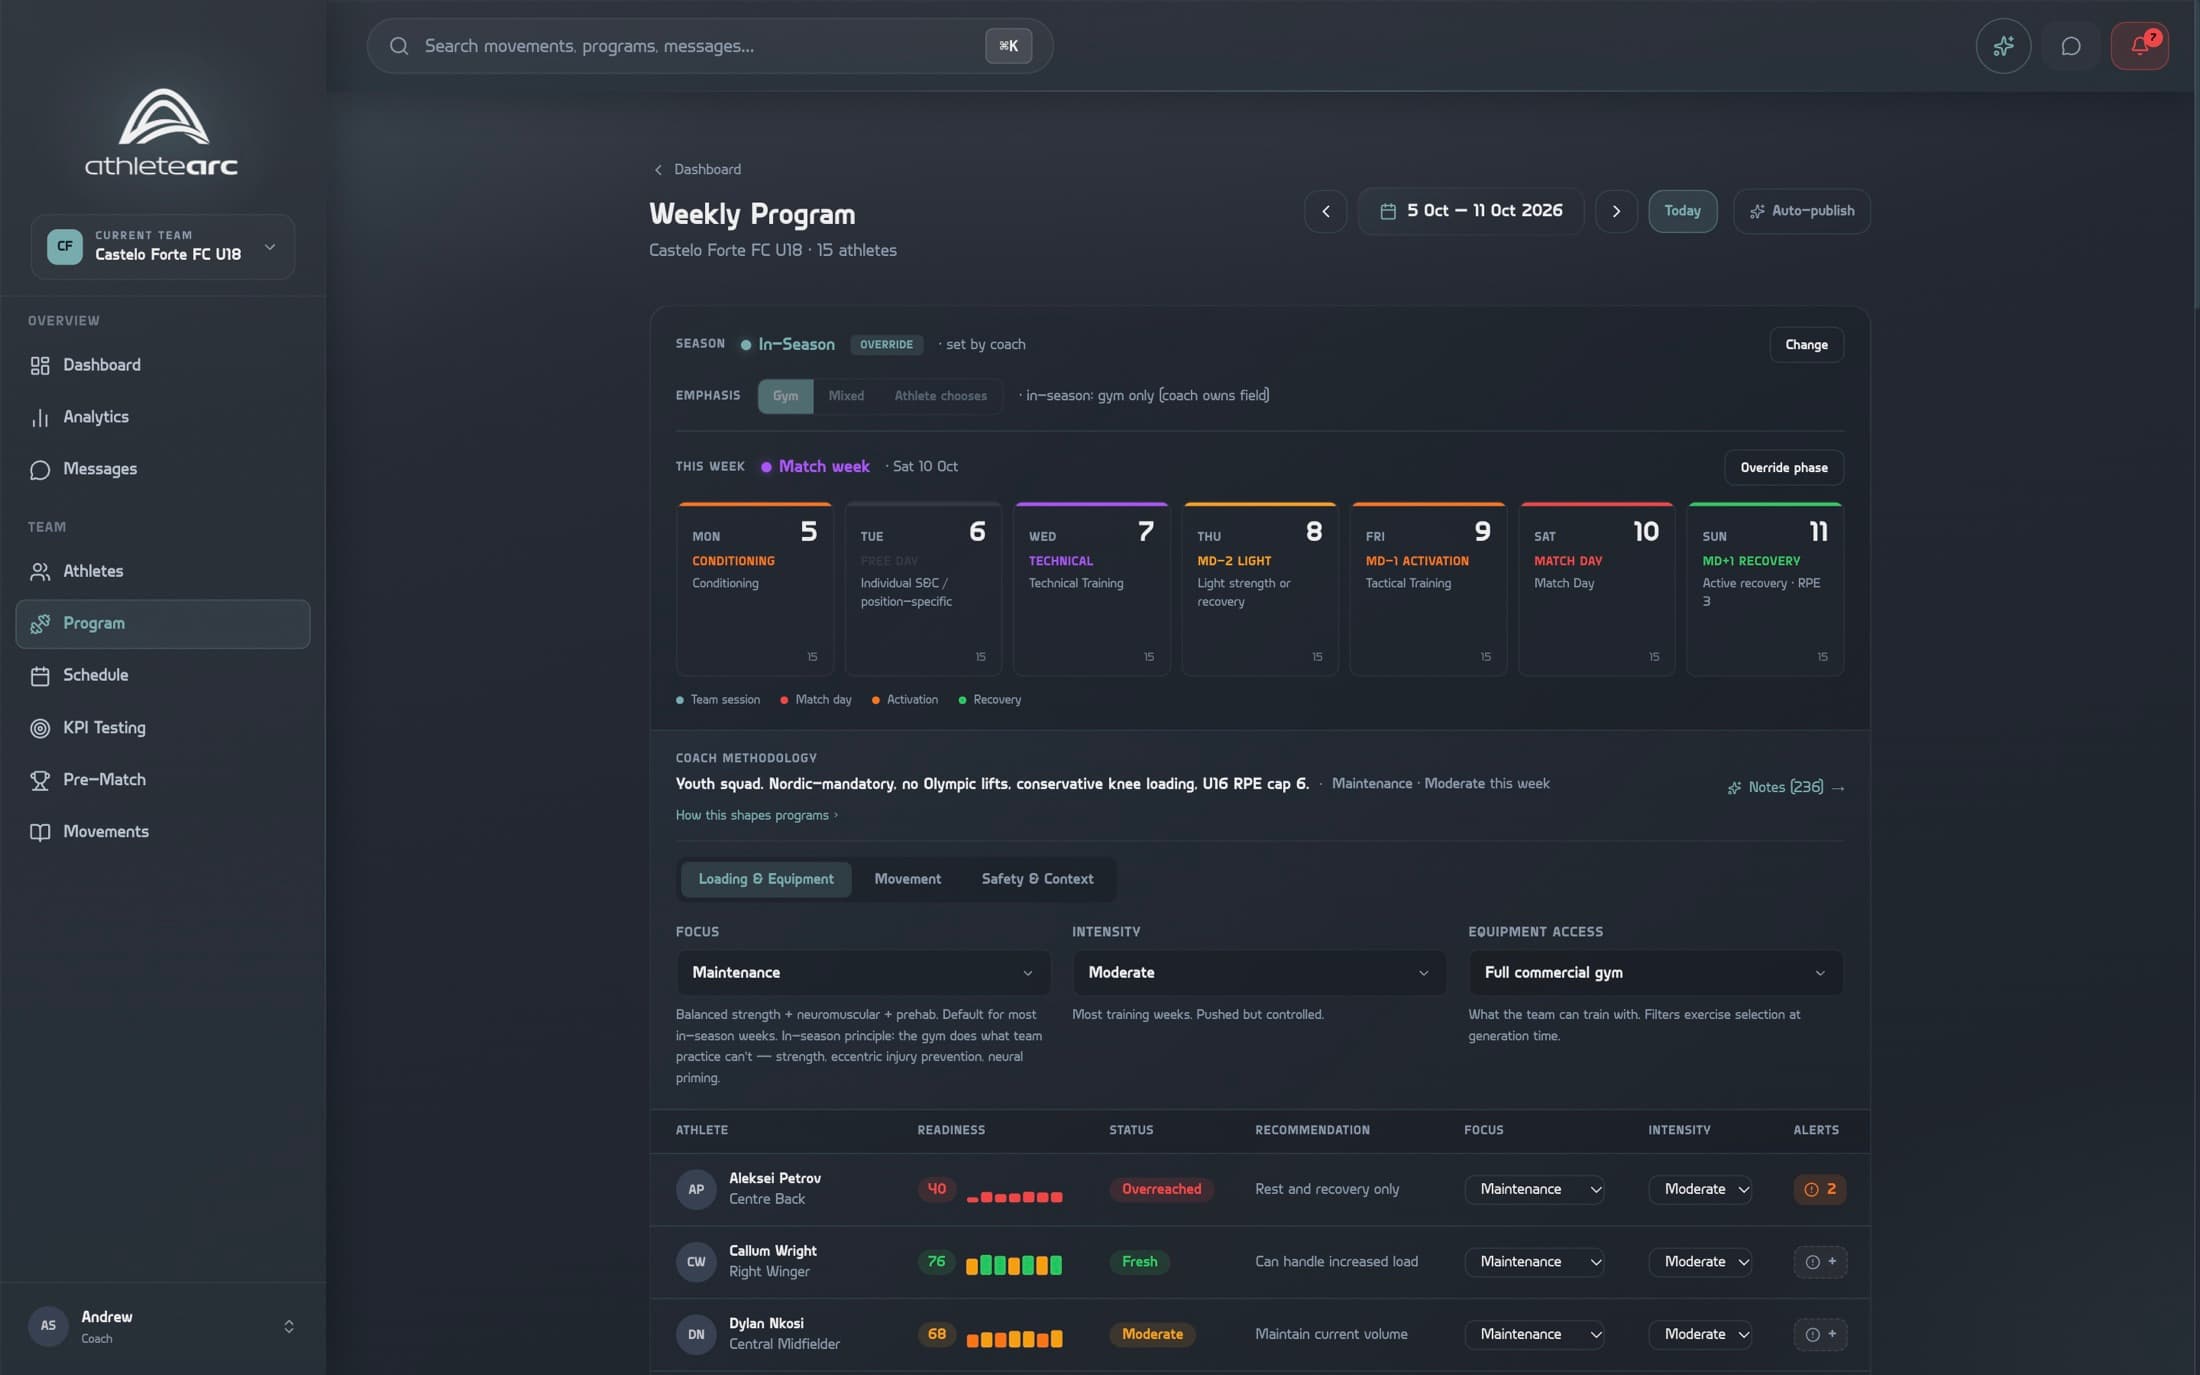Click Callum Wright's CW avatar
The image size is (2200, 1375).
click(696, 1262)
